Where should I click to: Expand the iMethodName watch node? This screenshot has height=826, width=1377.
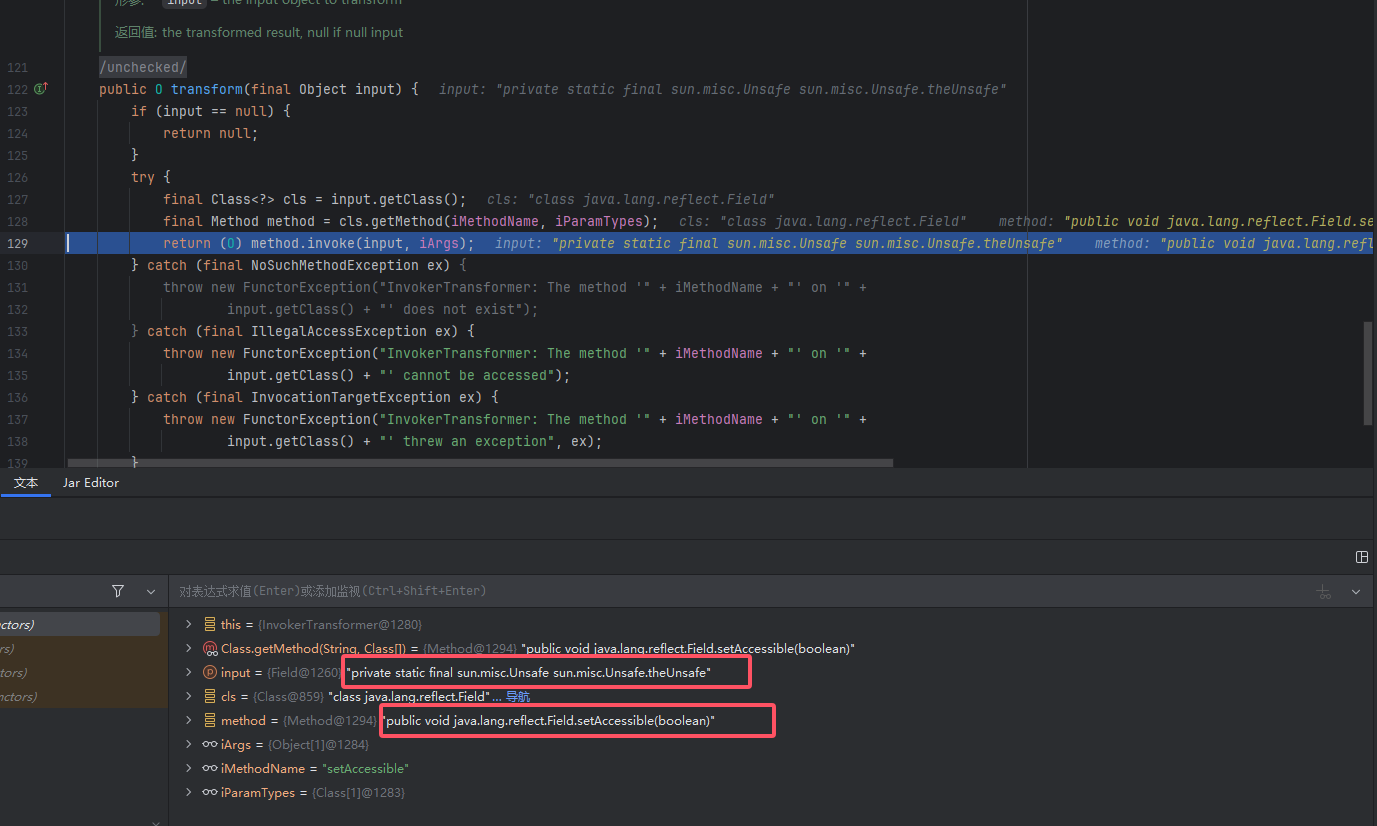(x=188, y=768)
